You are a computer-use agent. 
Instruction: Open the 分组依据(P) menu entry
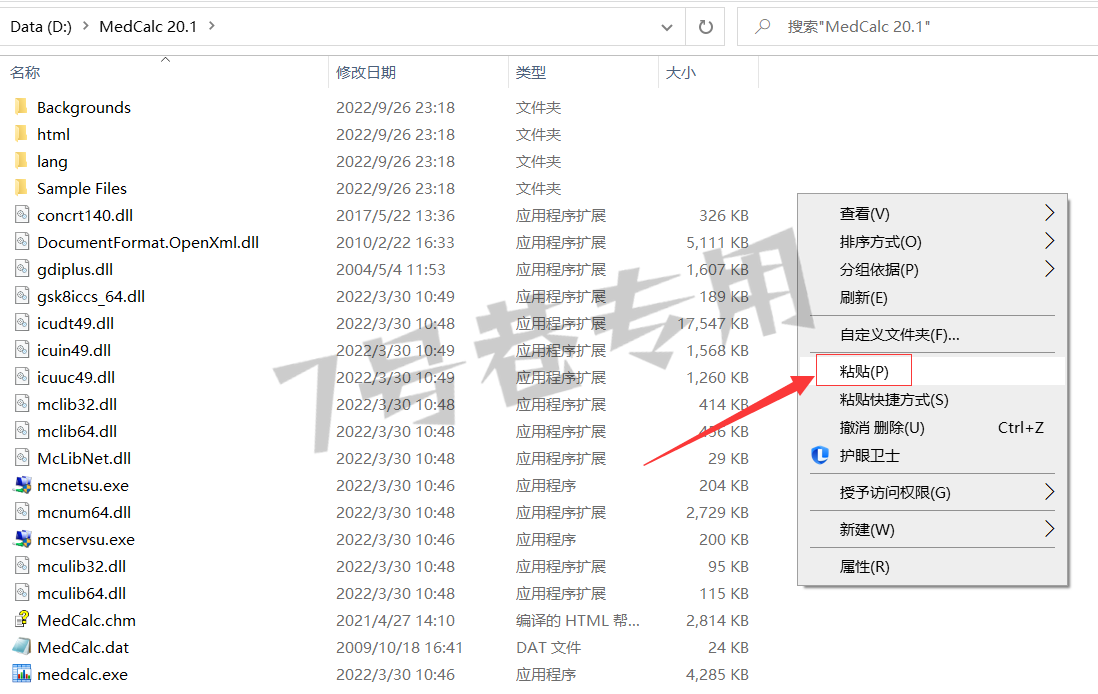[x=933, y=270]
